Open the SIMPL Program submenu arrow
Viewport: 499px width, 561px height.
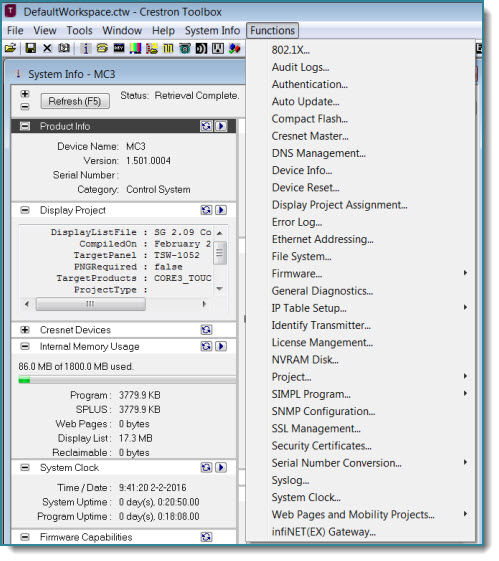[x=465, y=393]
